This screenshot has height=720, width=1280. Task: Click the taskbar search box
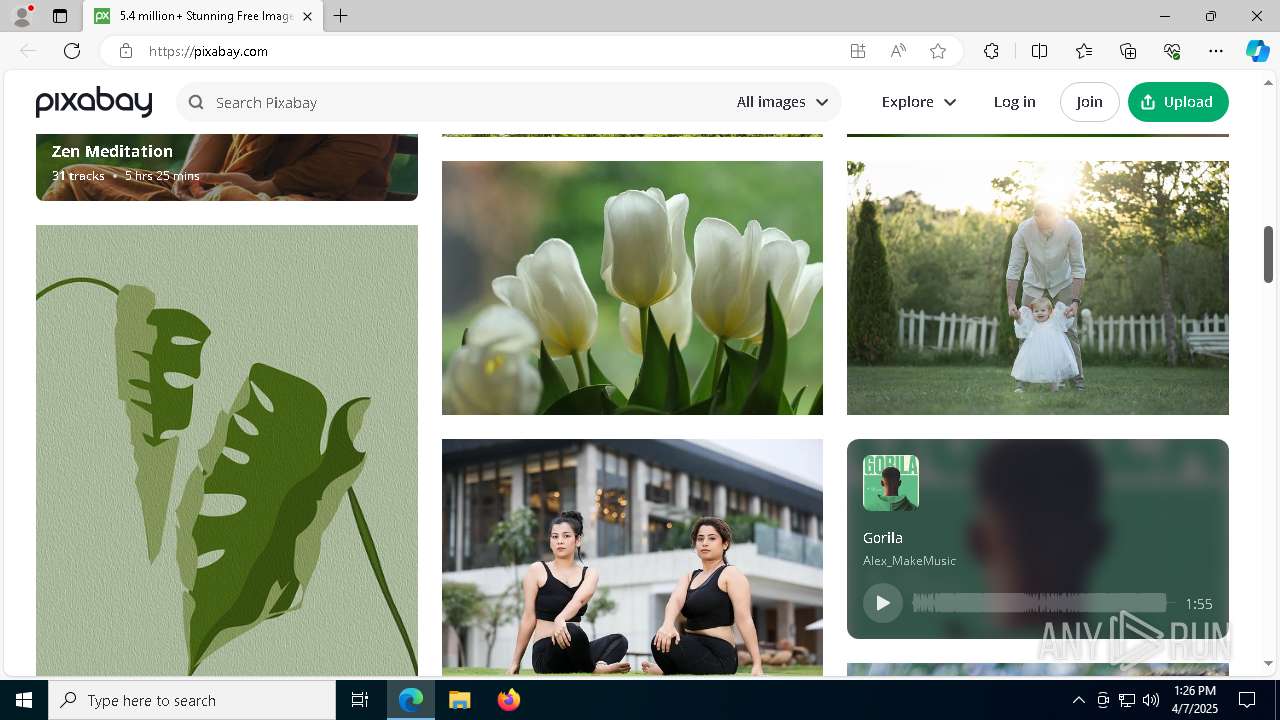point(192,700)
